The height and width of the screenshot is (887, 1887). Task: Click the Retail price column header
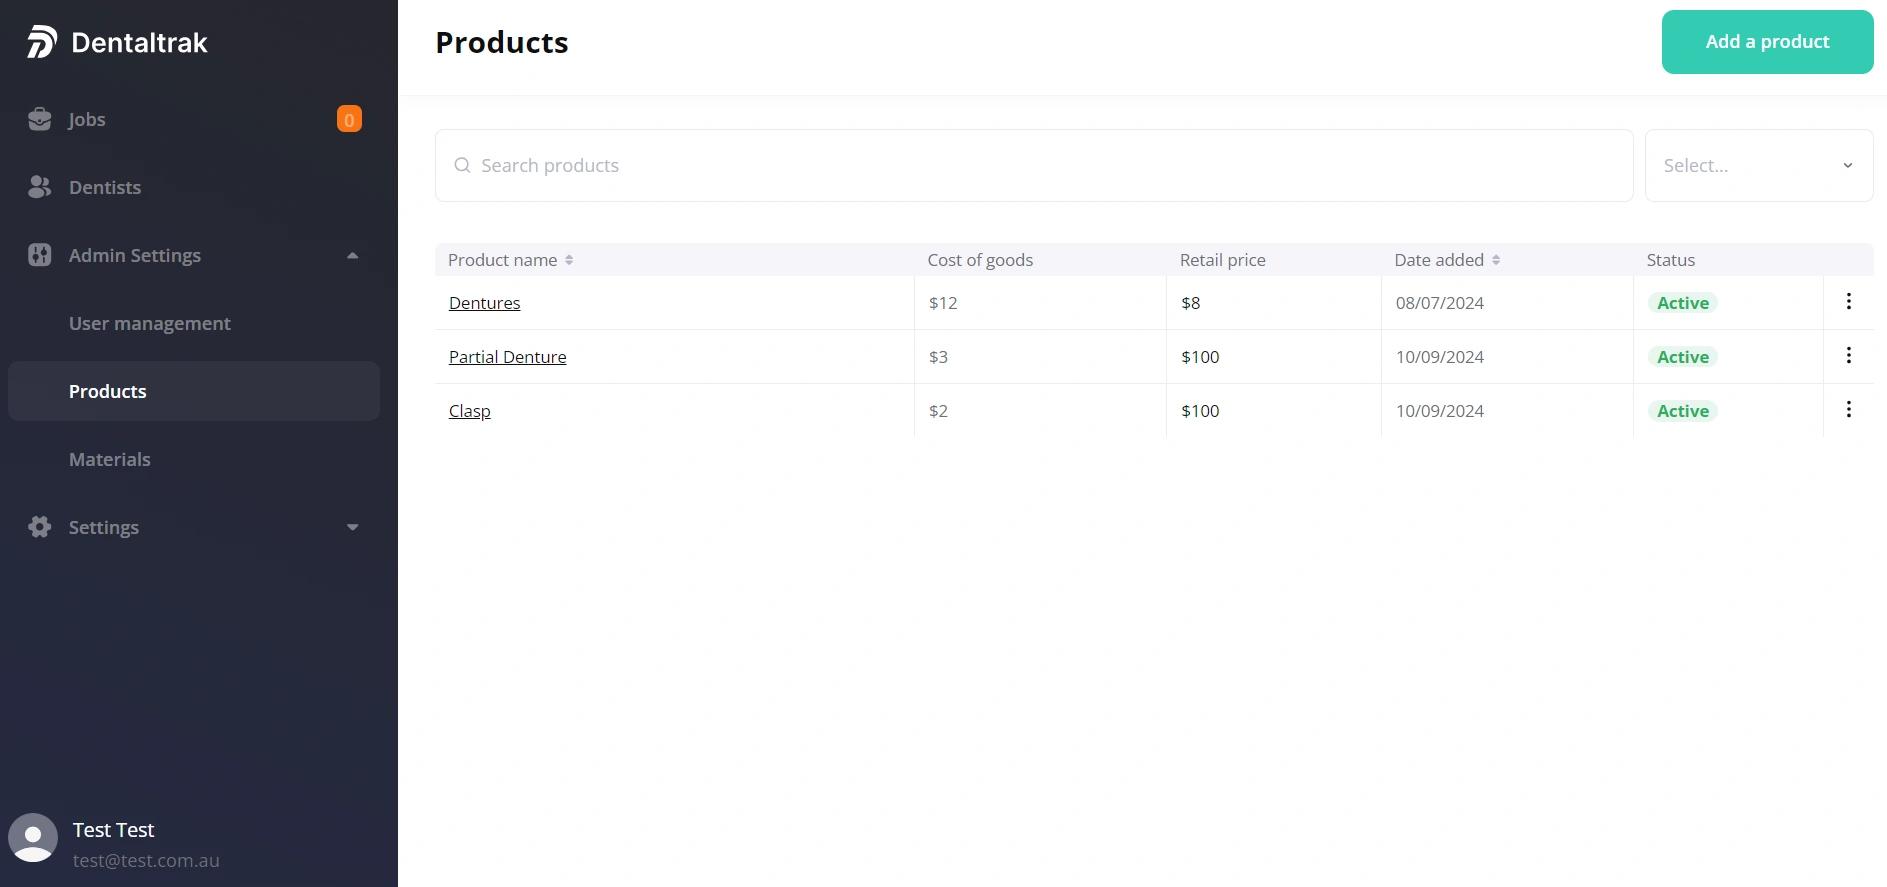[1222, 260]
